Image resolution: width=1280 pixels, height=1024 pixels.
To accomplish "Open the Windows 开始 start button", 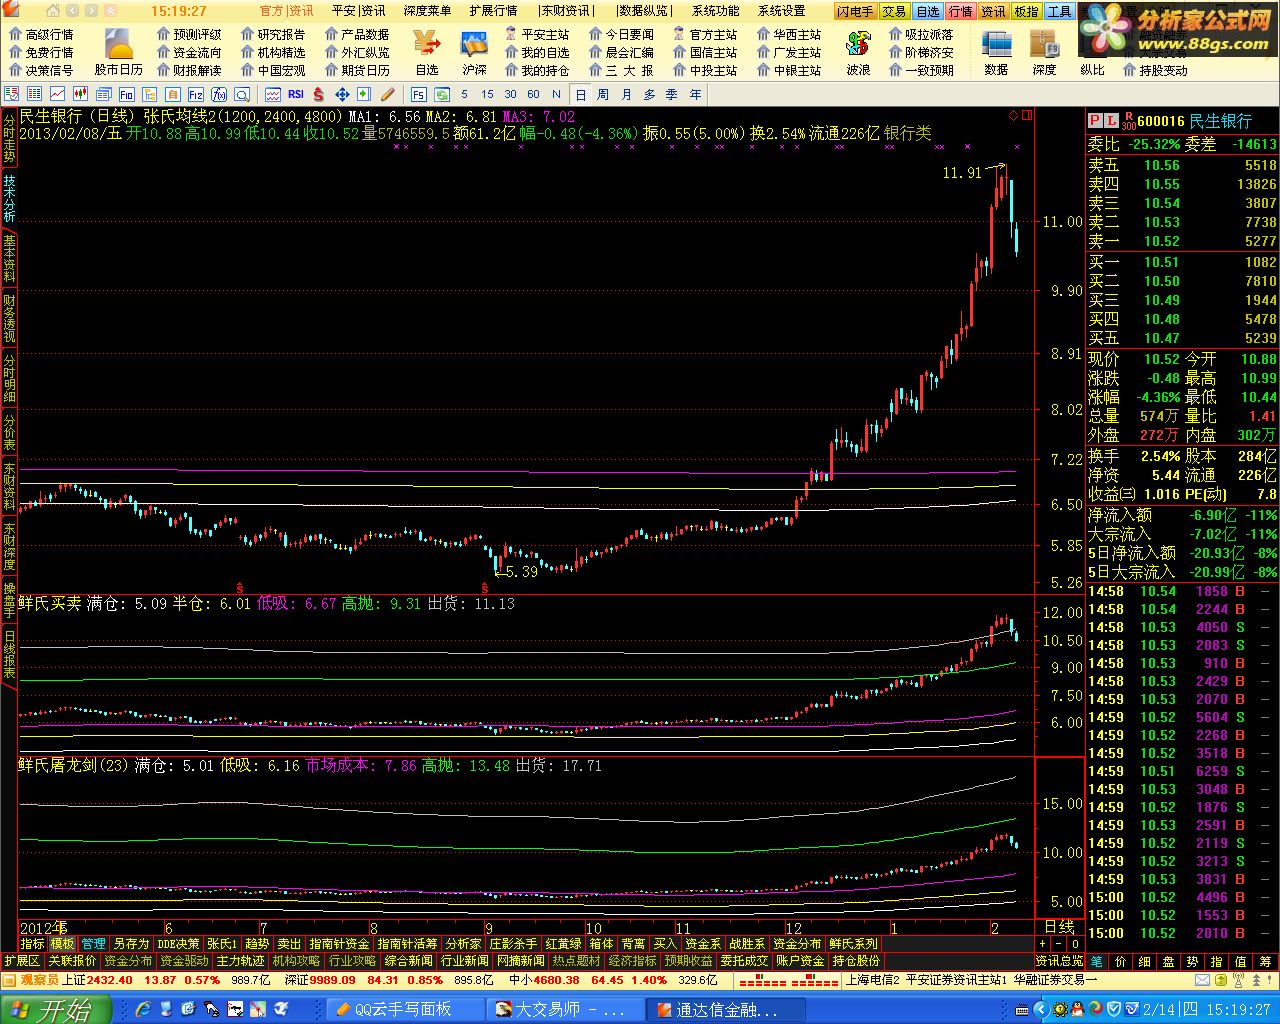I will [x=50, y=1009].
